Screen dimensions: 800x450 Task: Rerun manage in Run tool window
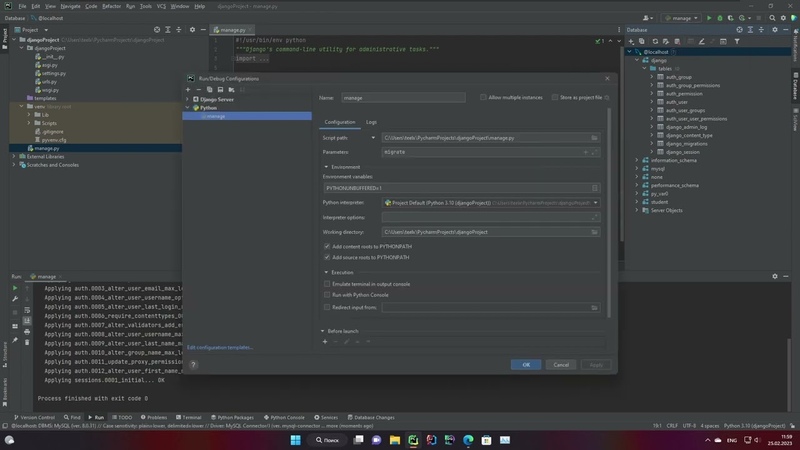[x=15, y=288]
